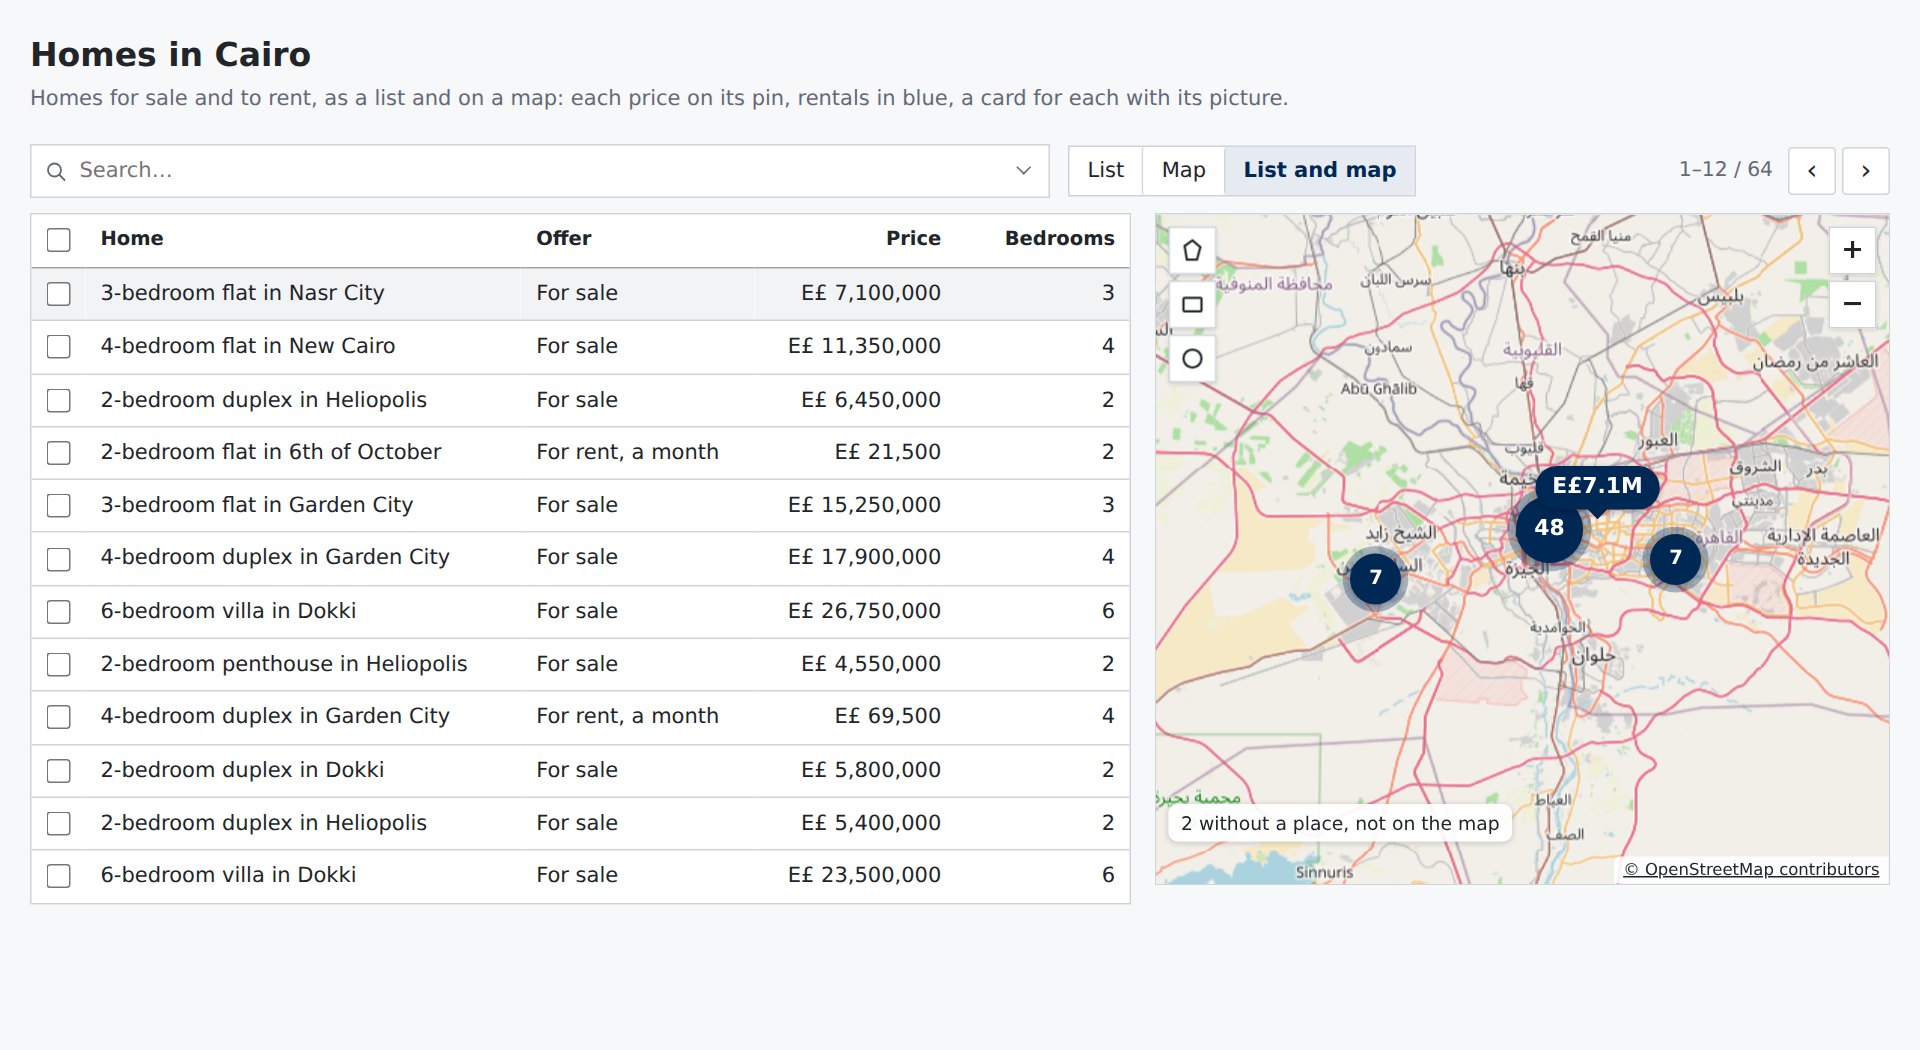Toggle the select-all checkbox in table header
The image size is (1920, 1050).
59,240
